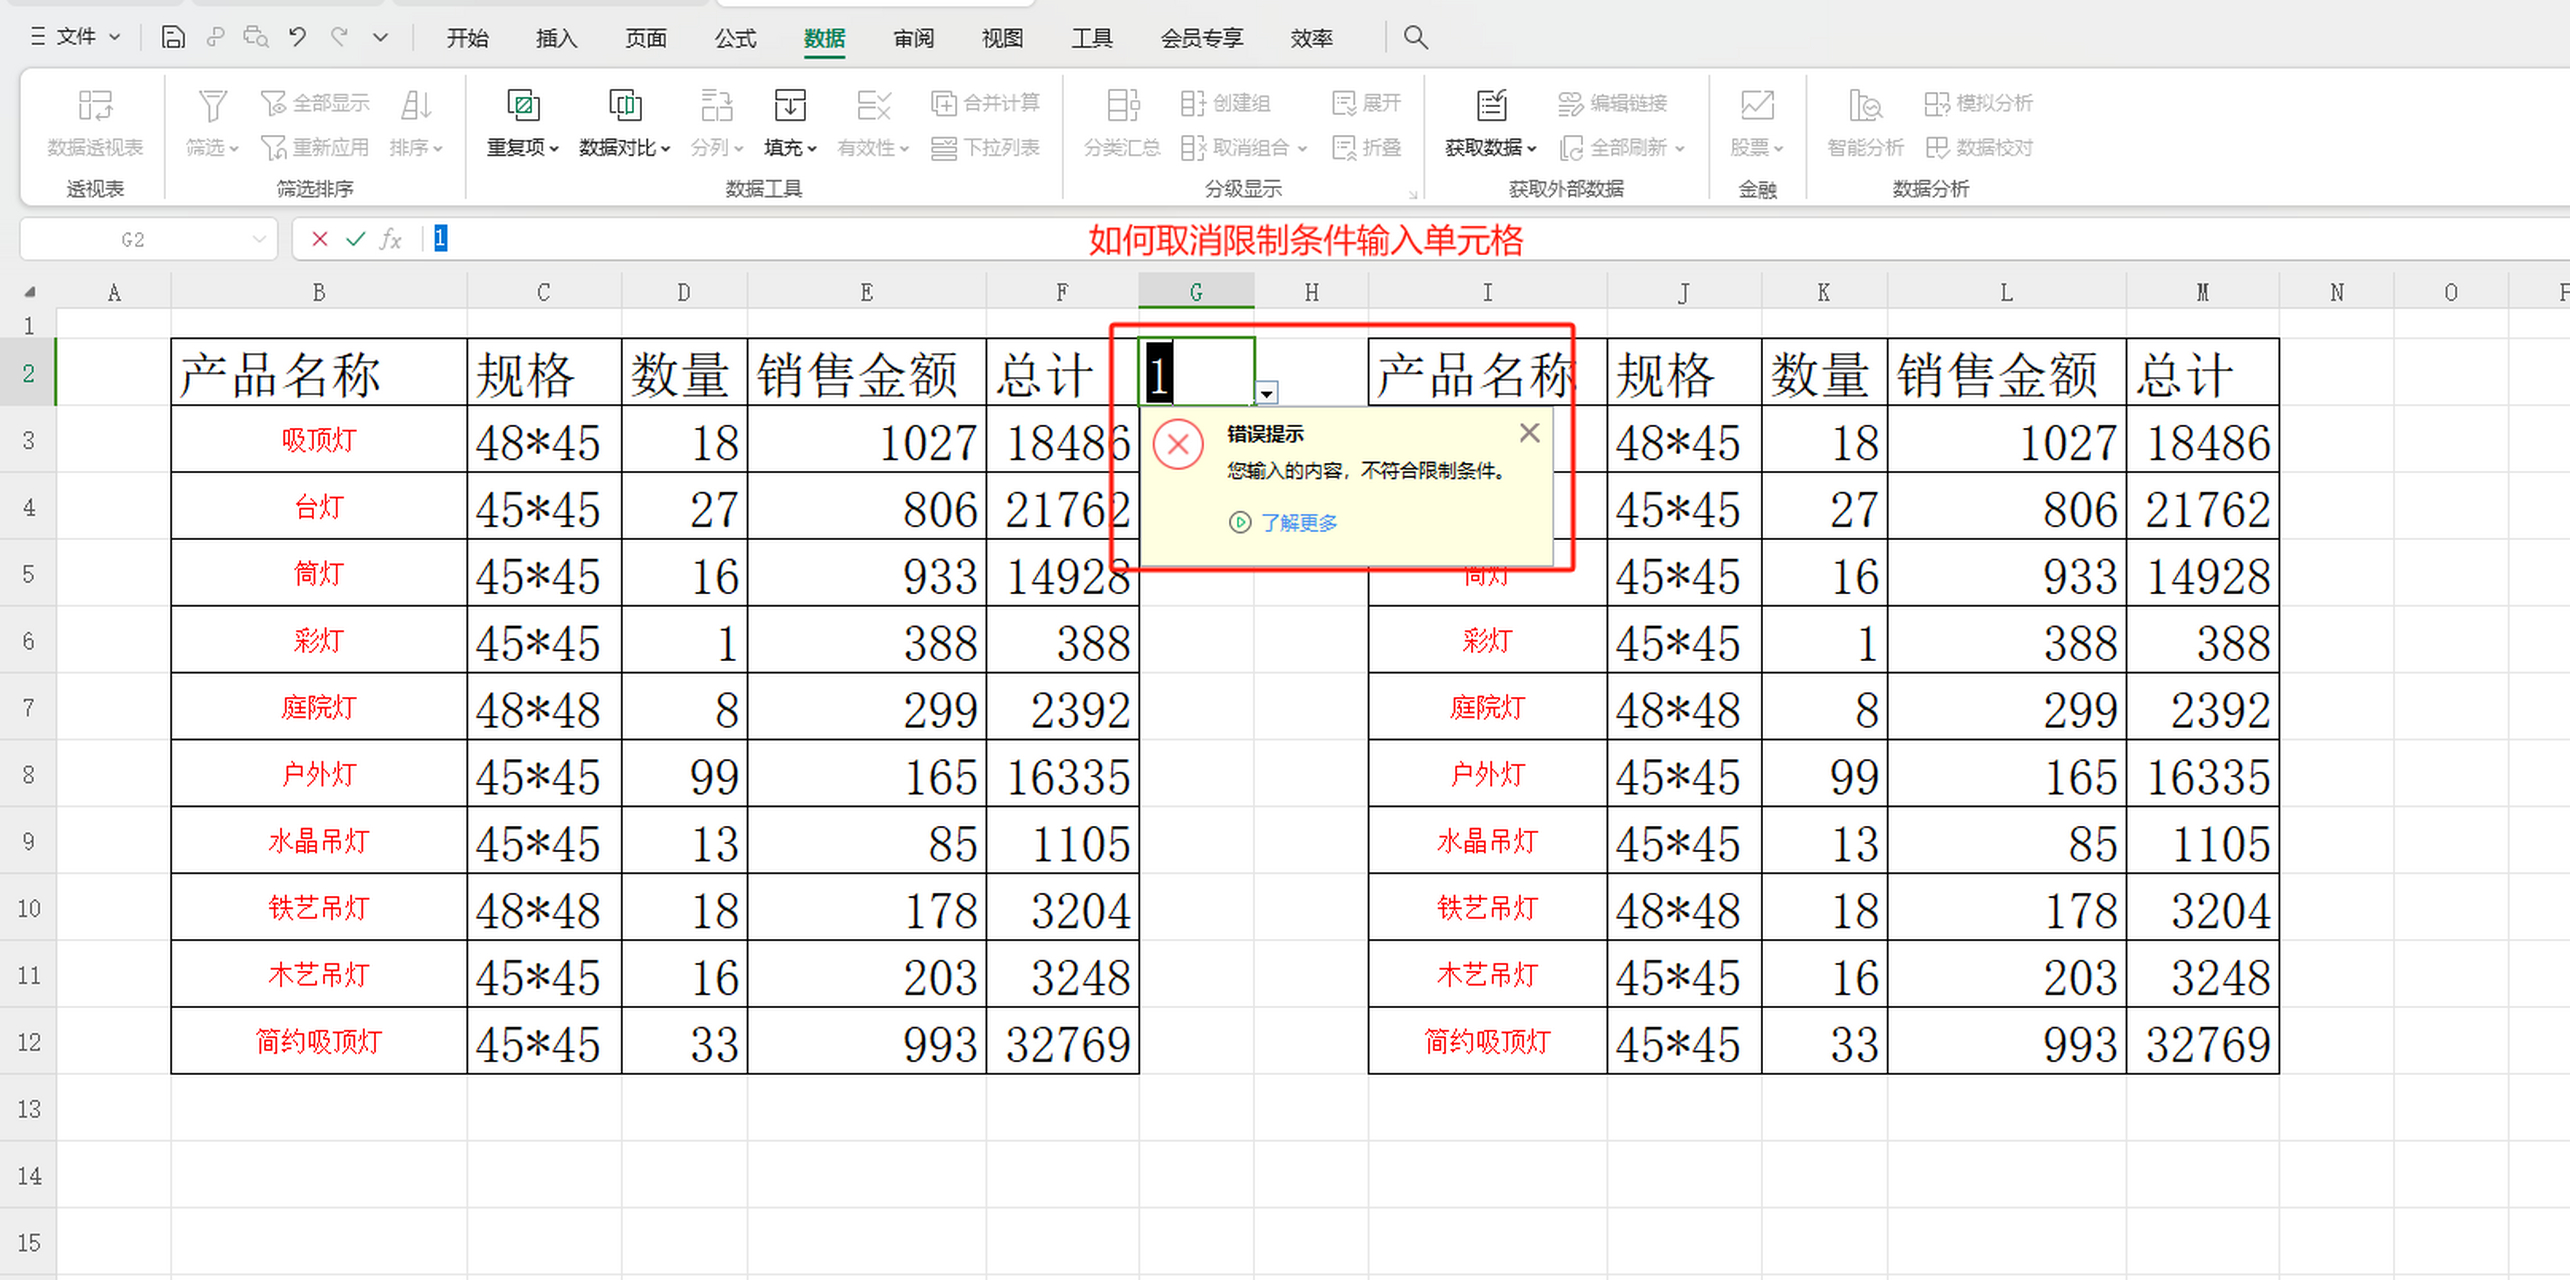
Task: Select row 13 header
Action: point(29,1108)
